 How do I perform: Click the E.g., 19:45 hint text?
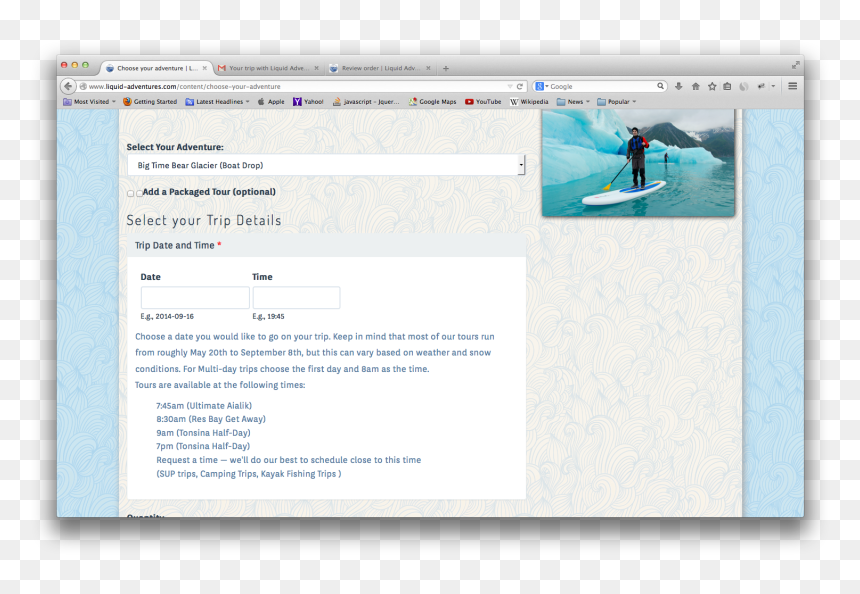268,316
